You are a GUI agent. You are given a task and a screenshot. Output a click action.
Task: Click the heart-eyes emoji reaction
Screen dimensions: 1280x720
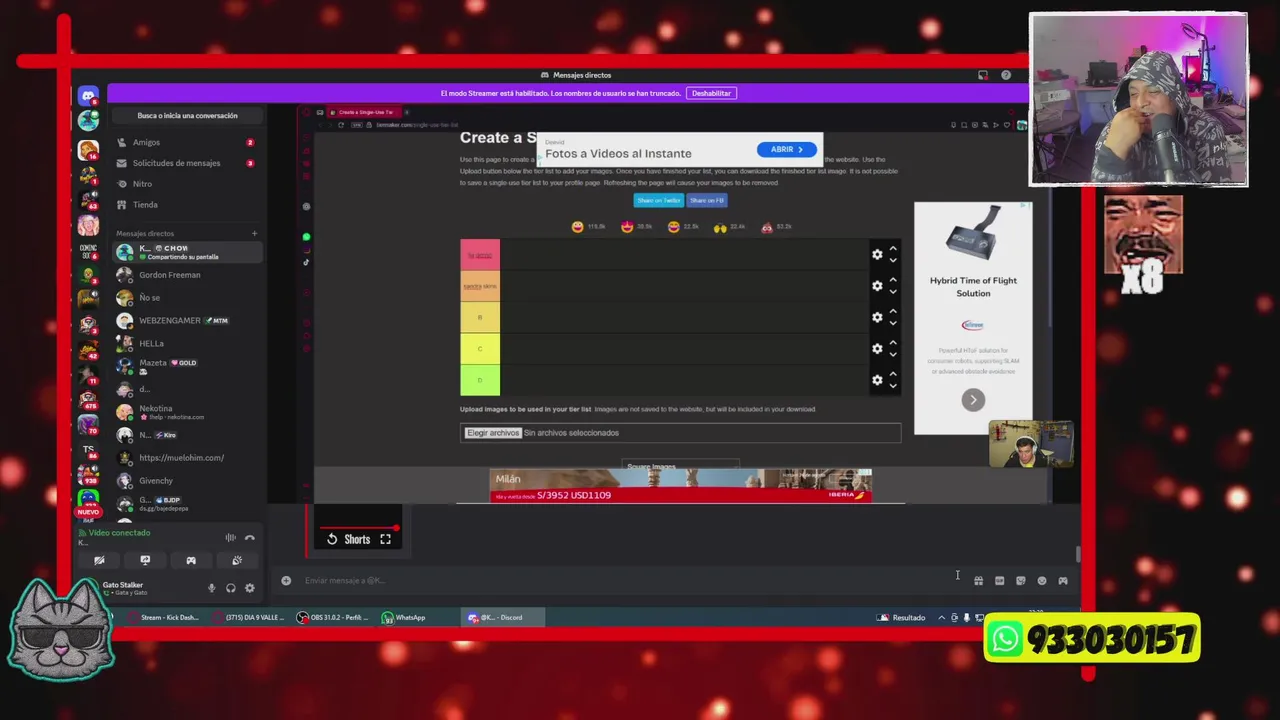[627, 227]
